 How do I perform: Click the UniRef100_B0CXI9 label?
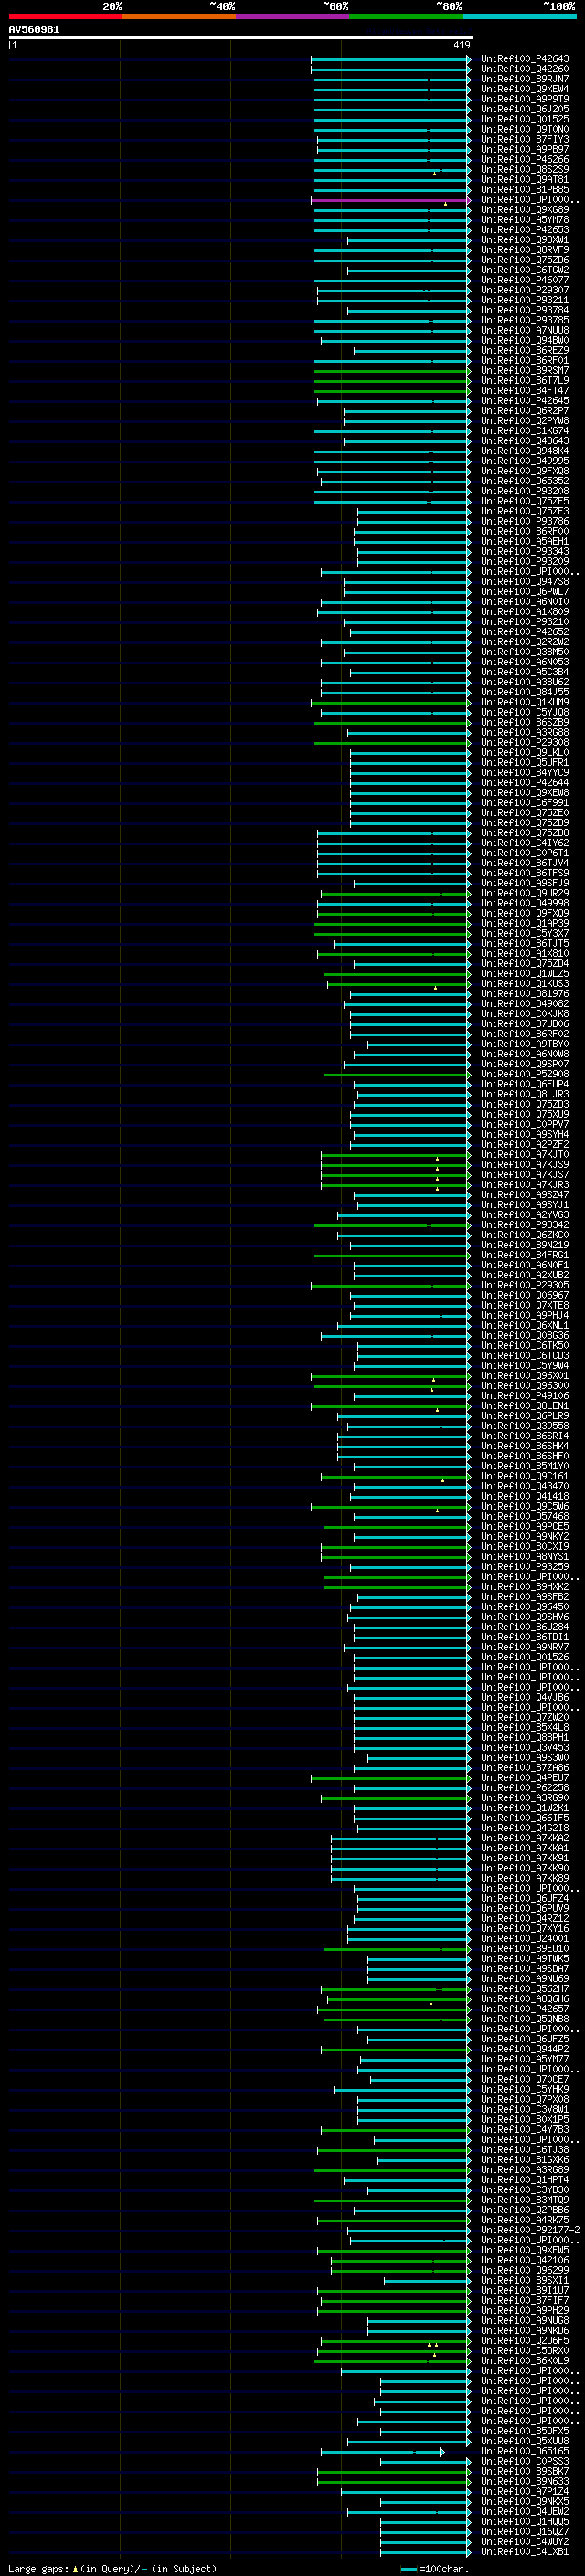point(524,1547)
